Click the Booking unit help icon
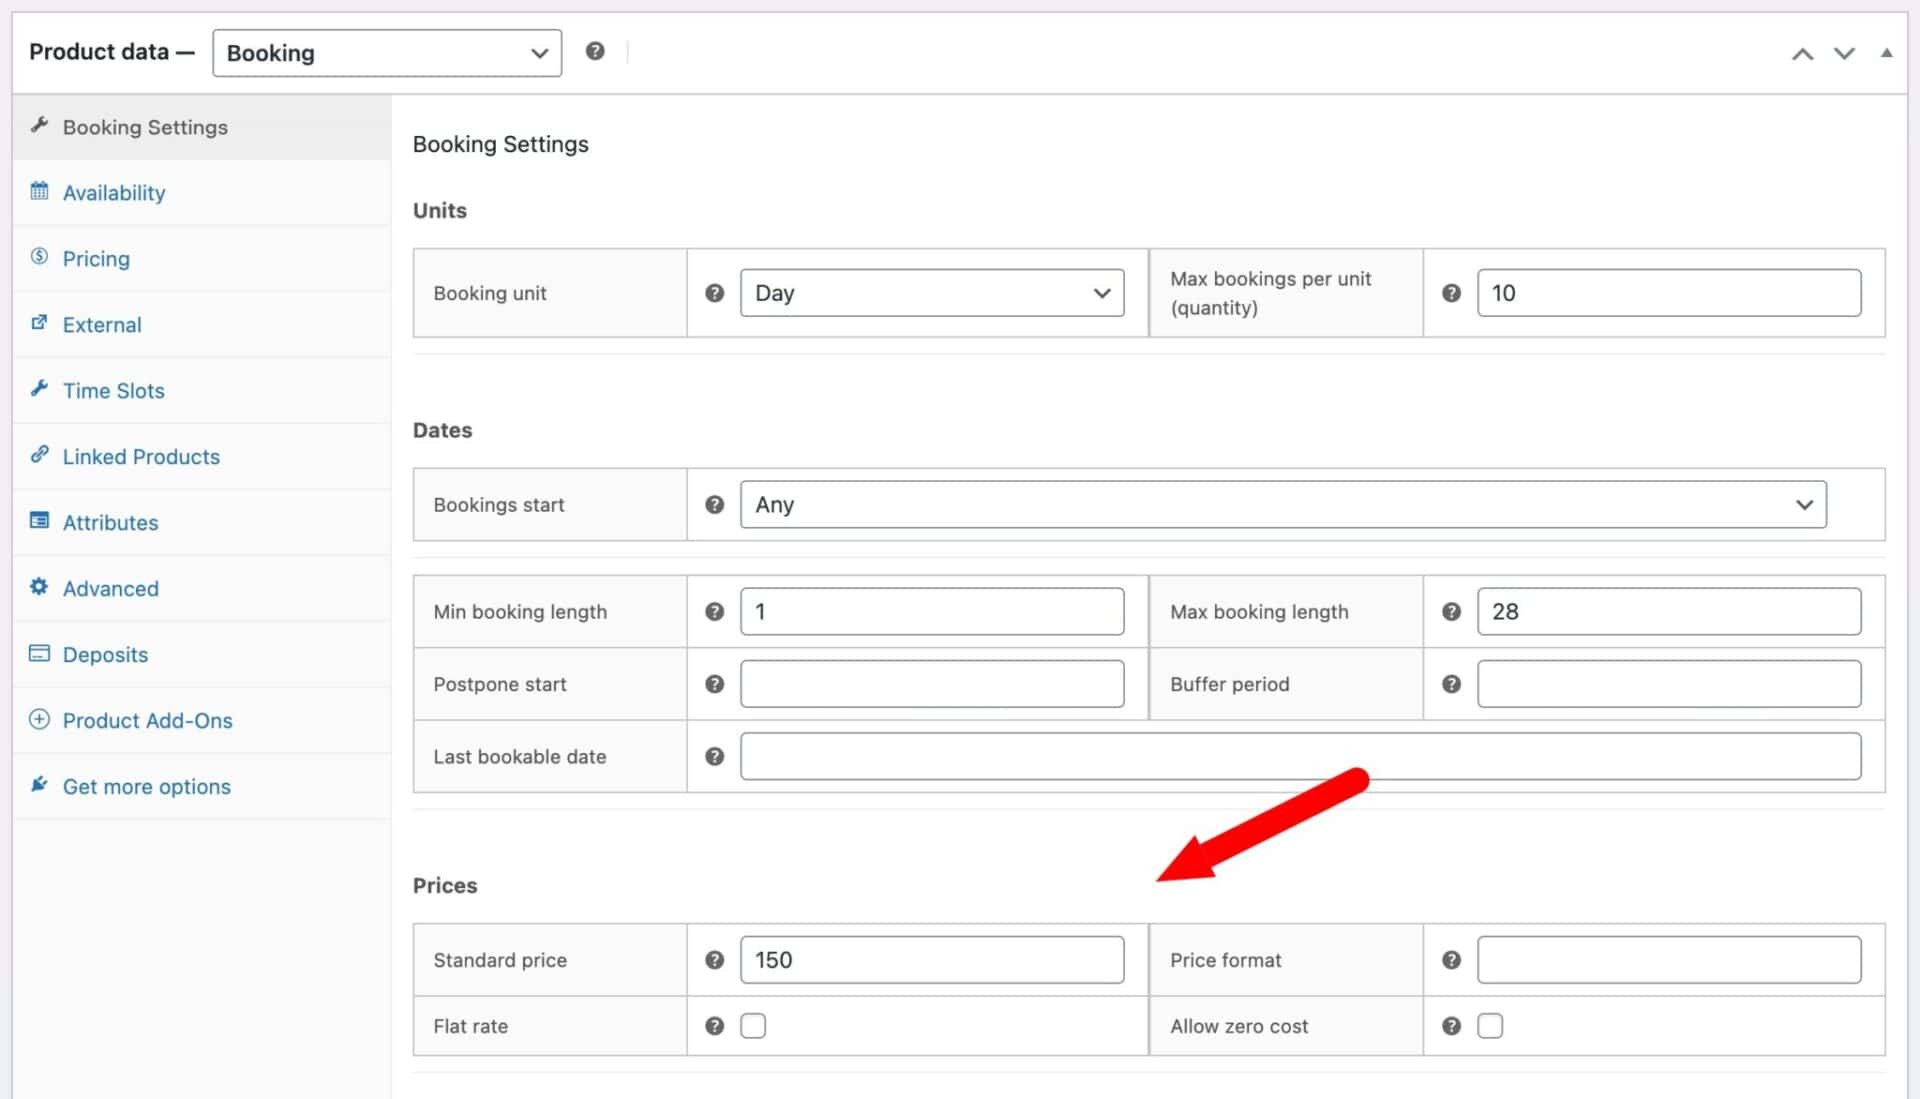 [x=714, y=293]
